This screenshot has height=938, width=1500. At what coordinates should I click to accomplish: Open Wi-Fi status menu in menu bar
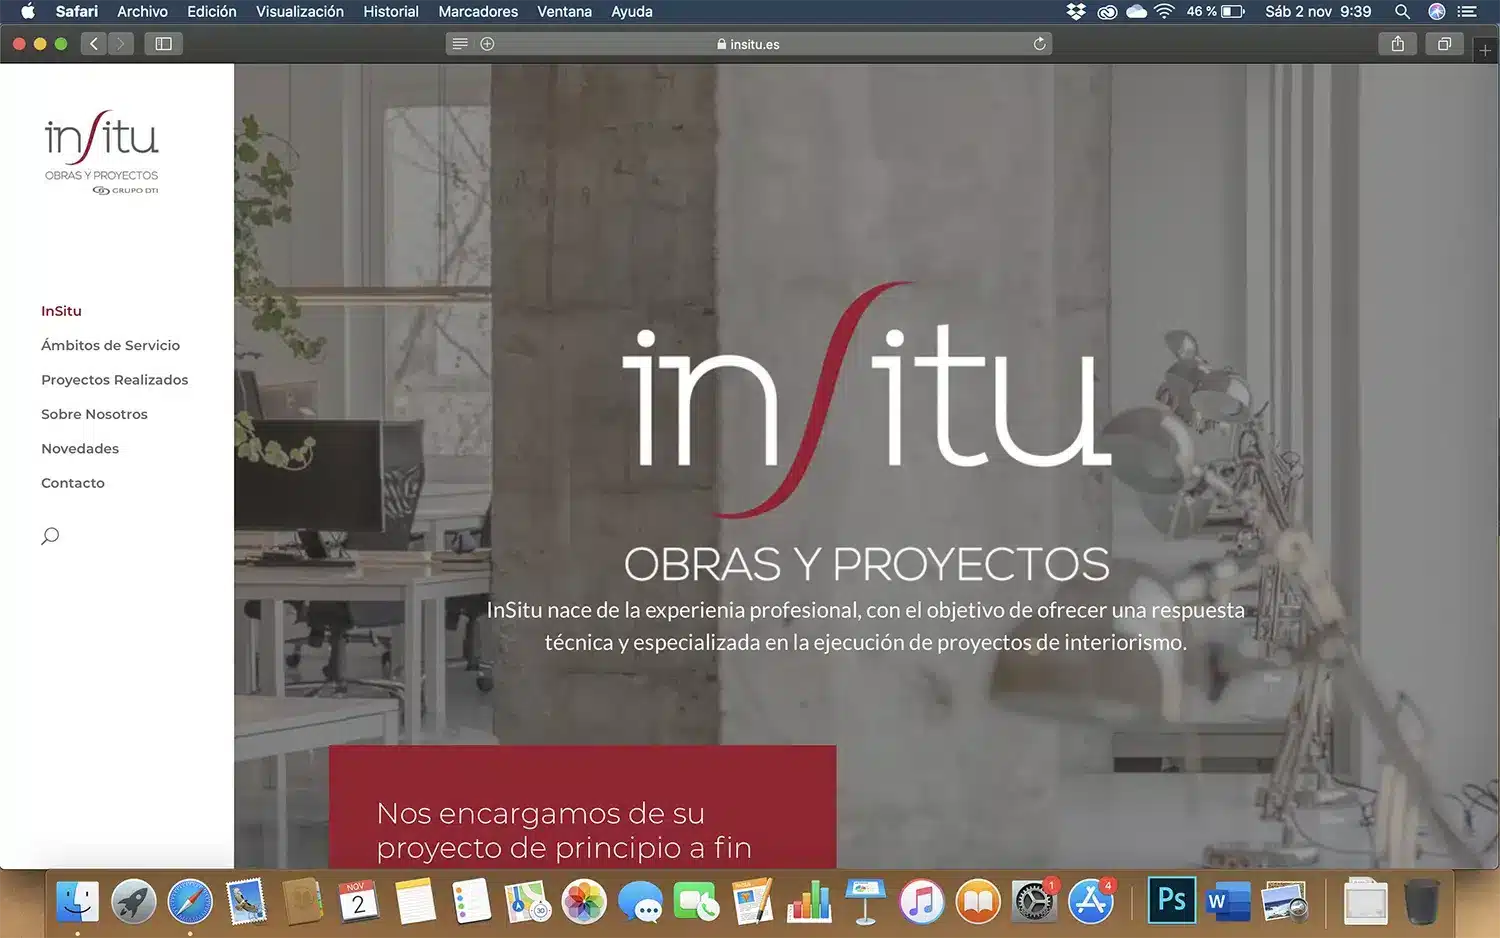1164,12
